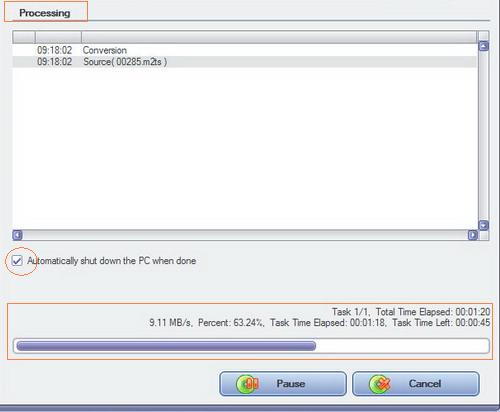
Task: Pause the conversion task
Action: 283,384
